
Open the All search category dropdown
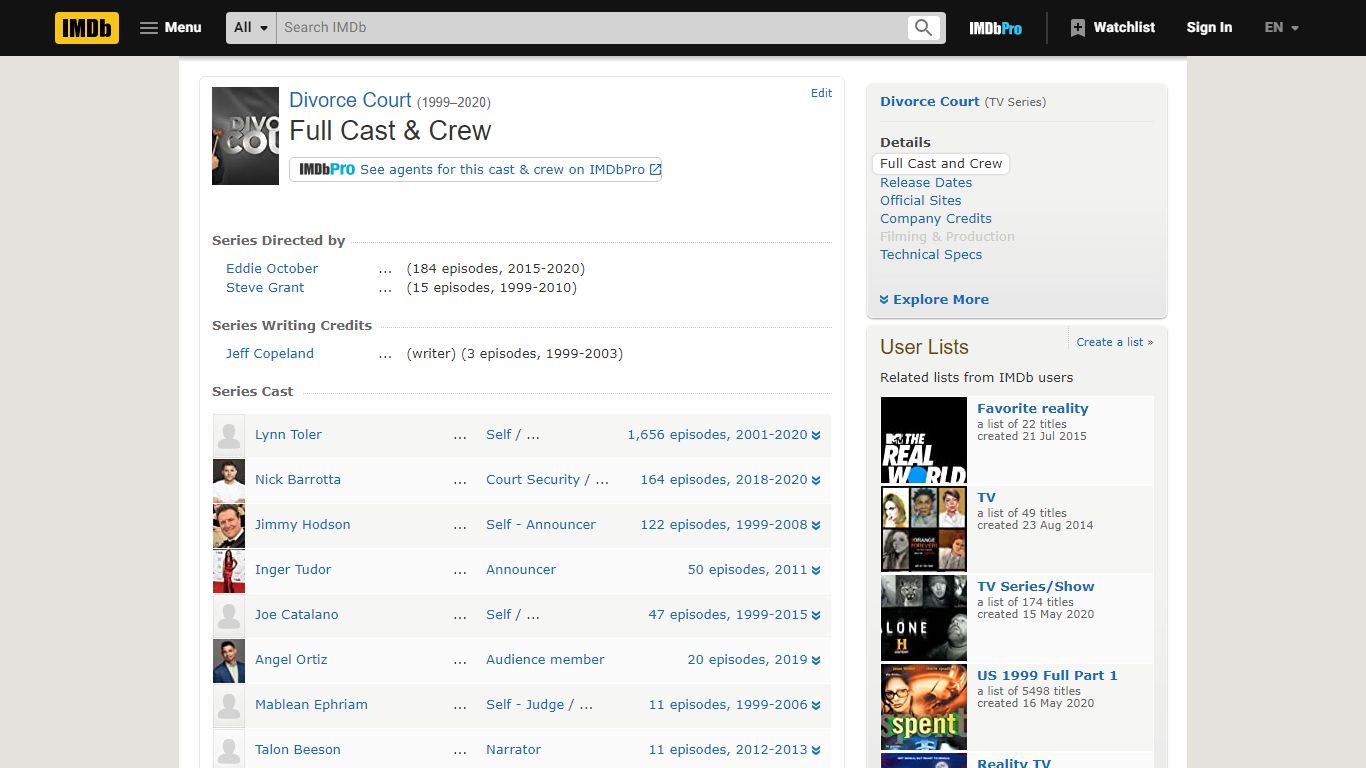tap(251, 28)
